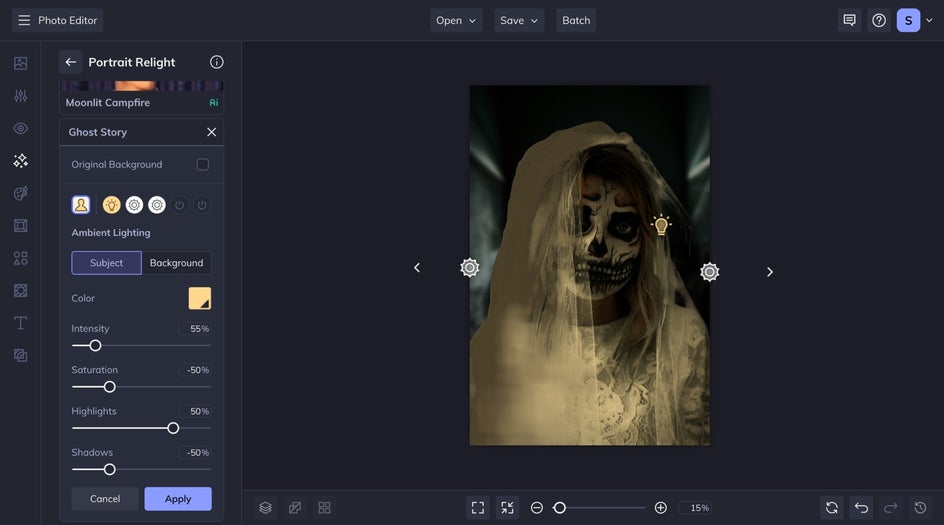Open the Photo Editor hamburger menu

(24, 20)
